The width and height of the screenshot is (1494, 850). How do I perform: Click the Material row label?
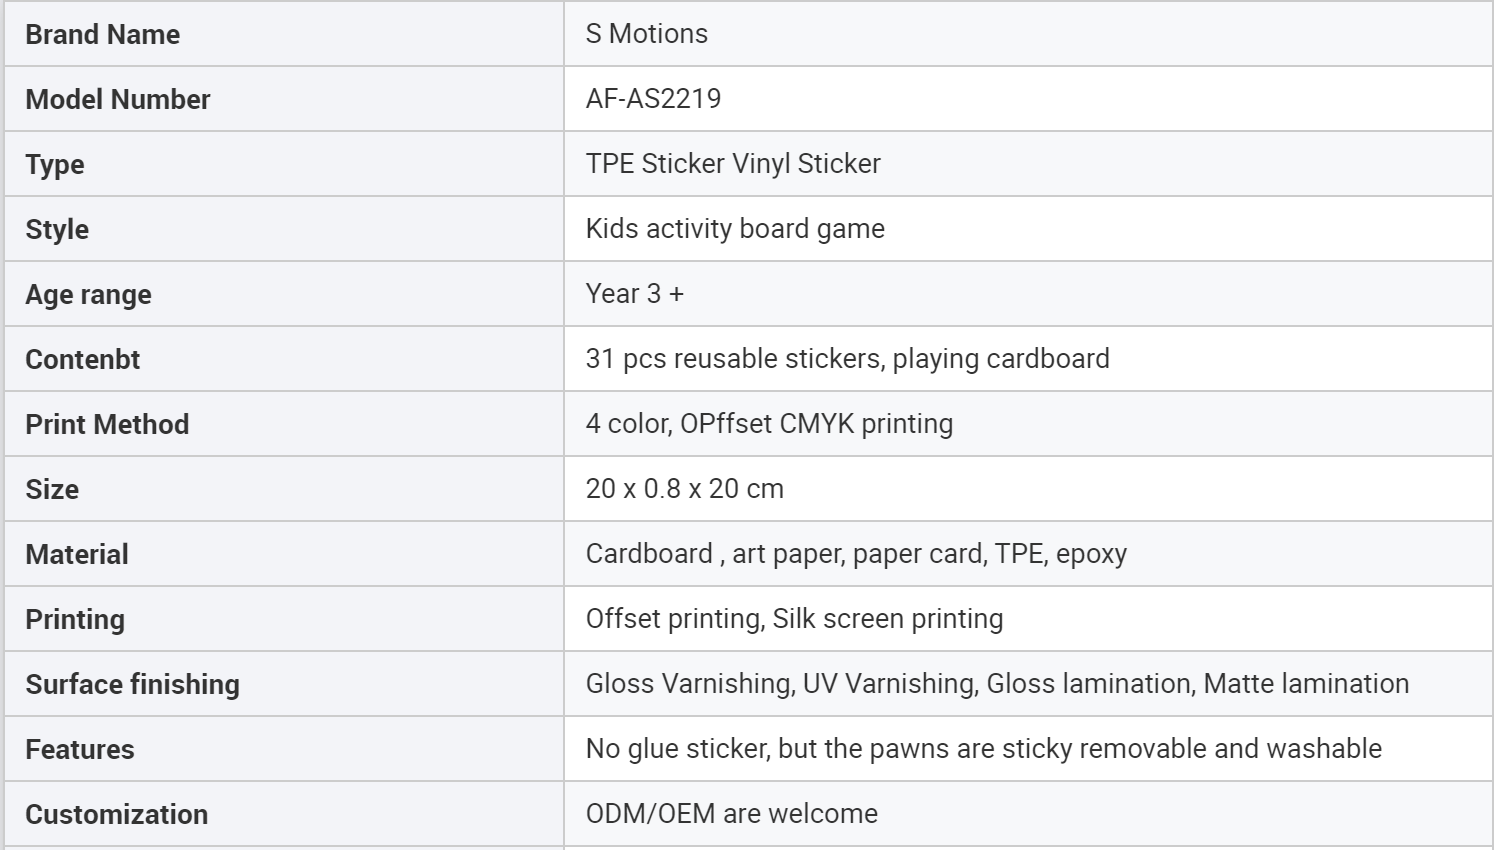click(77, 554)
